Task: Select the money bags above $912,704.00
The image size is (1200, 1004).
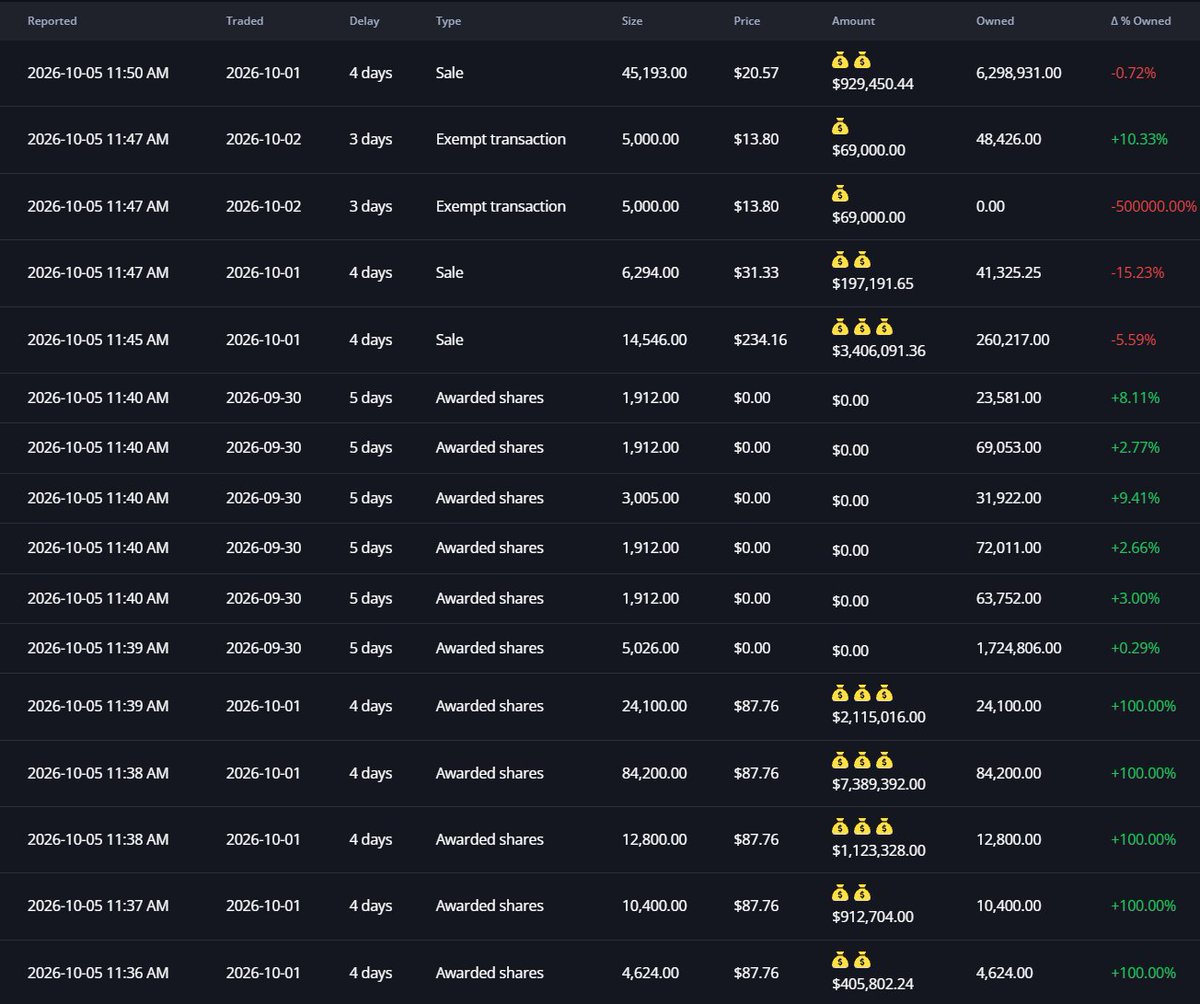Action: click(x=852, y=893)
